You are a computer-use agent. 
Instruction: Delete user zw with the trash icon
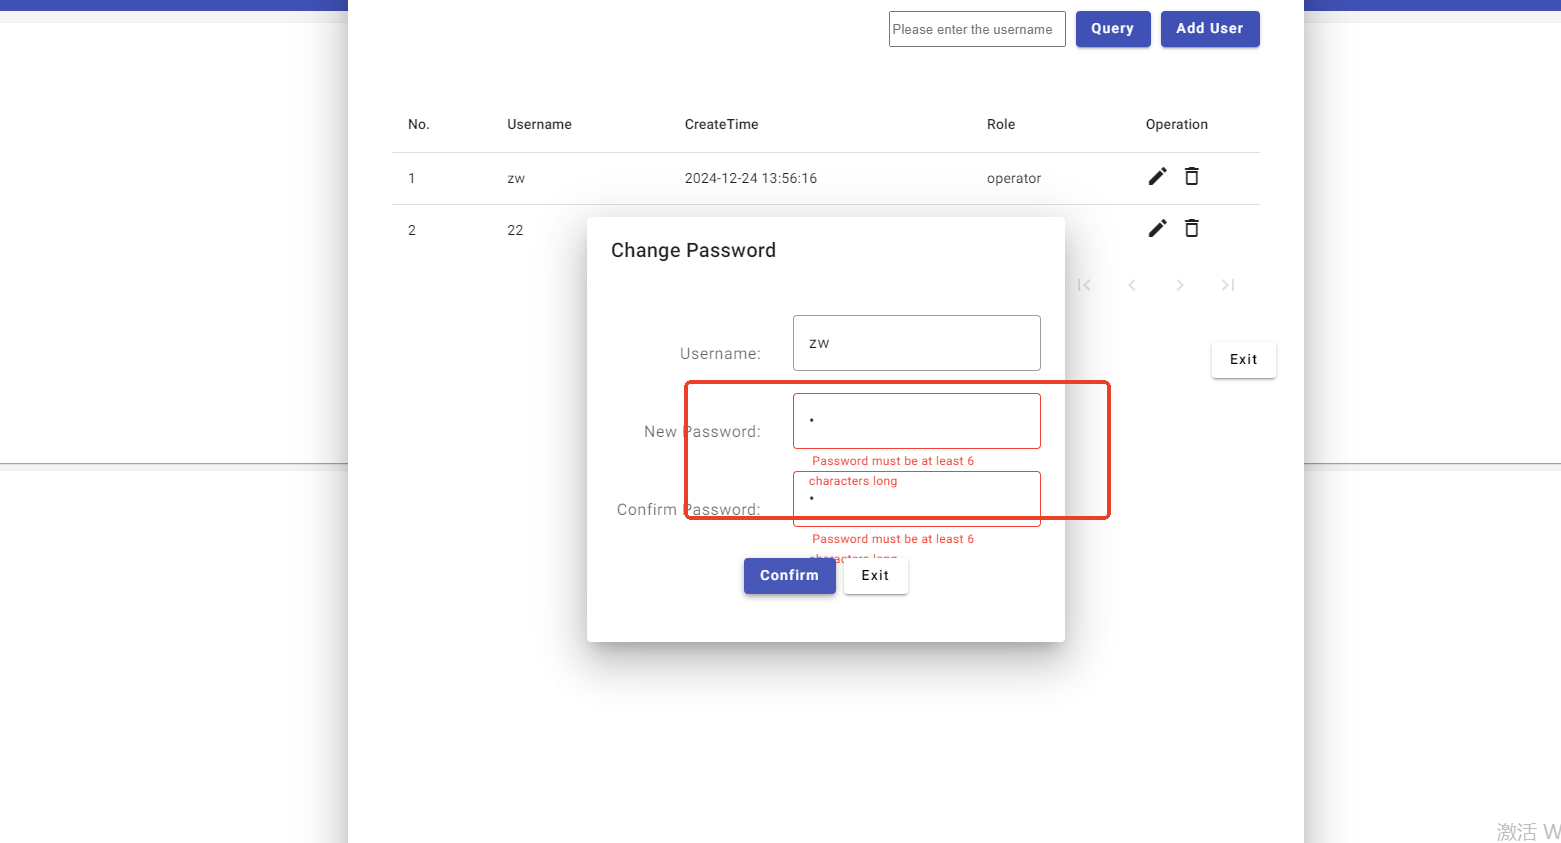(x=1192, y=177)
